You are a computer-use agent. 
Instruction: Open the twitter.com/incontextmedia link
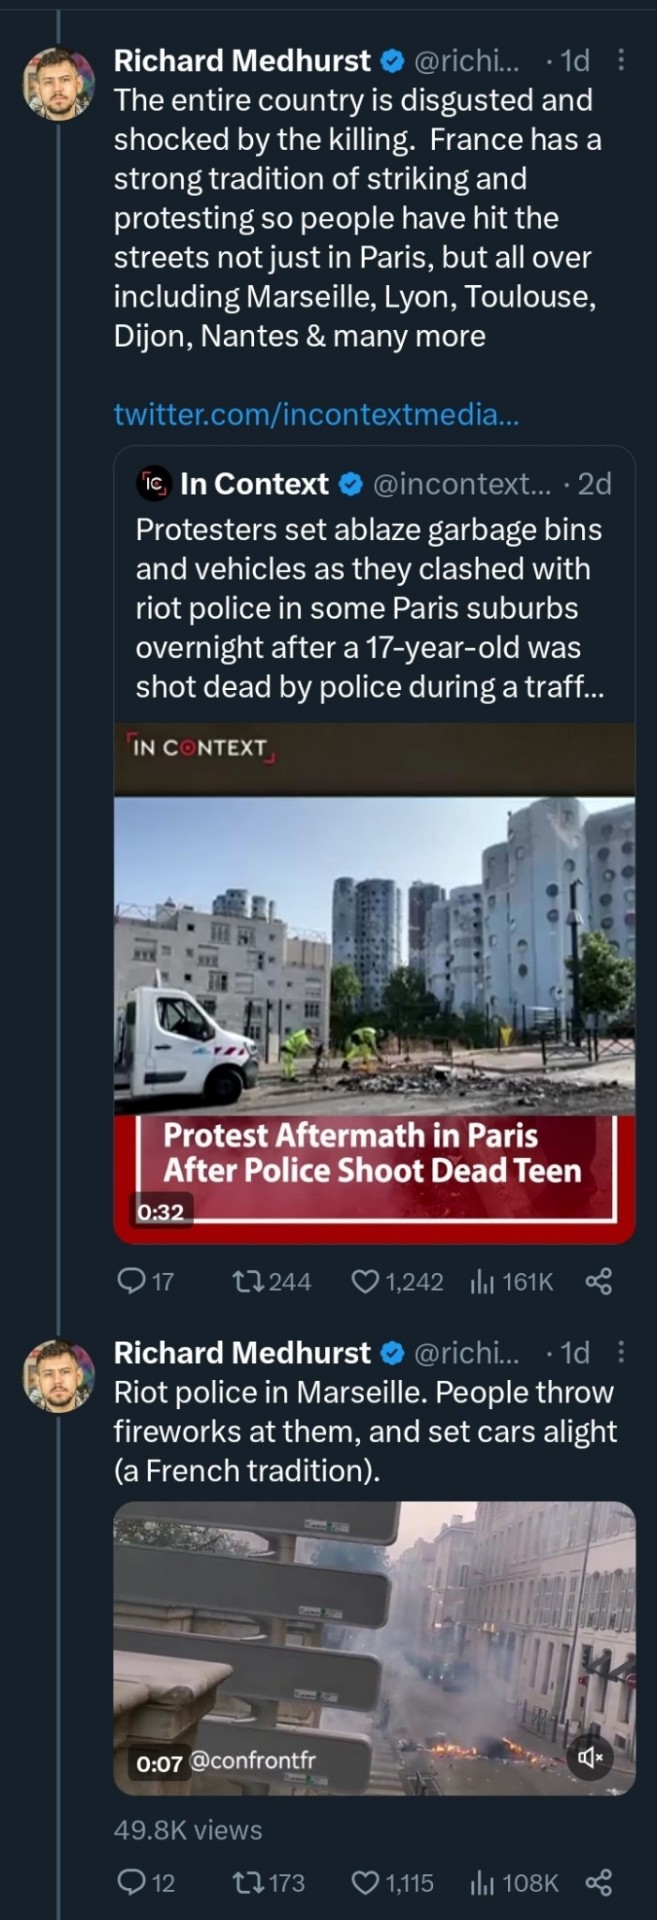click(316, 414)
